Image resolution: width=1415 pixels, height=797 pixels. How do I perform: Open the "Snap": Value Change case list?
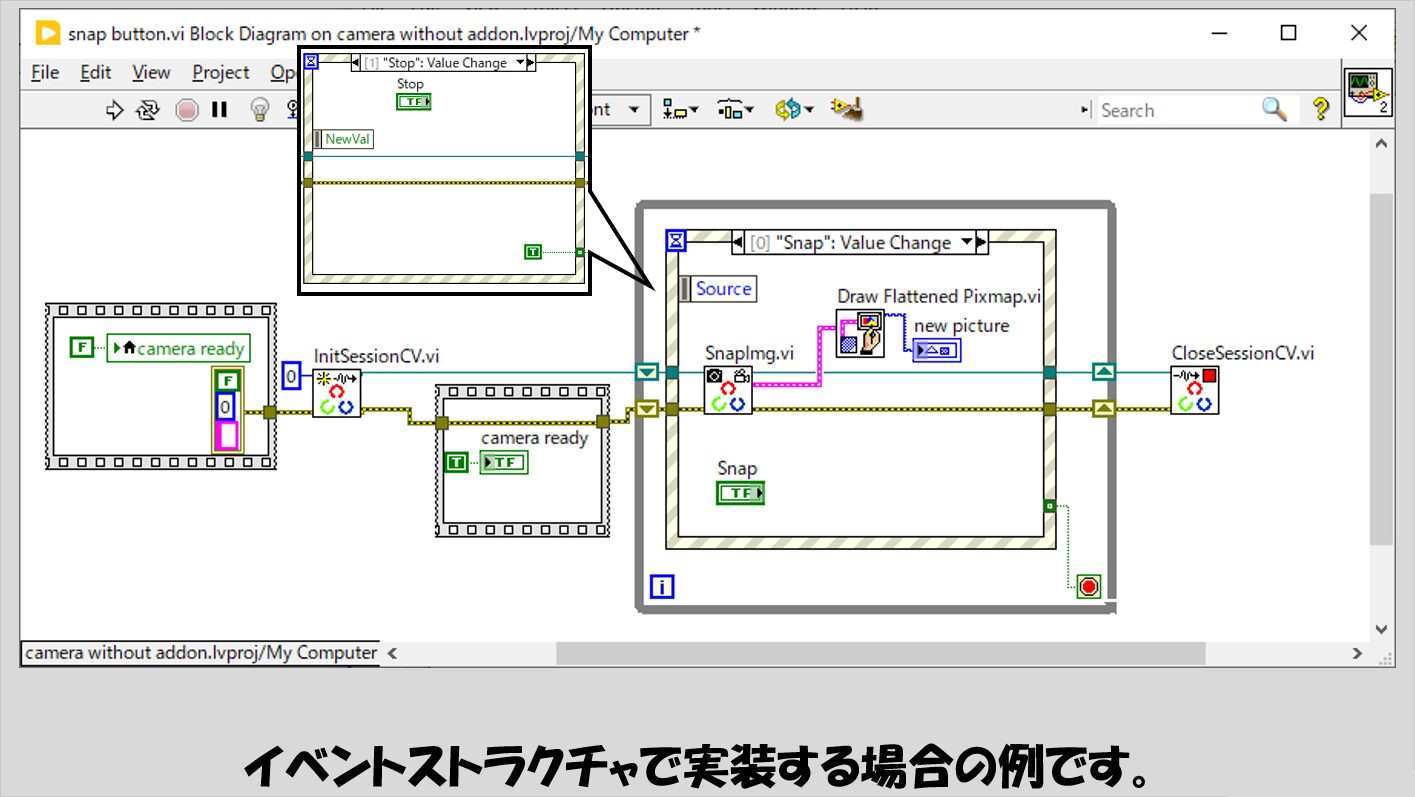966,242
